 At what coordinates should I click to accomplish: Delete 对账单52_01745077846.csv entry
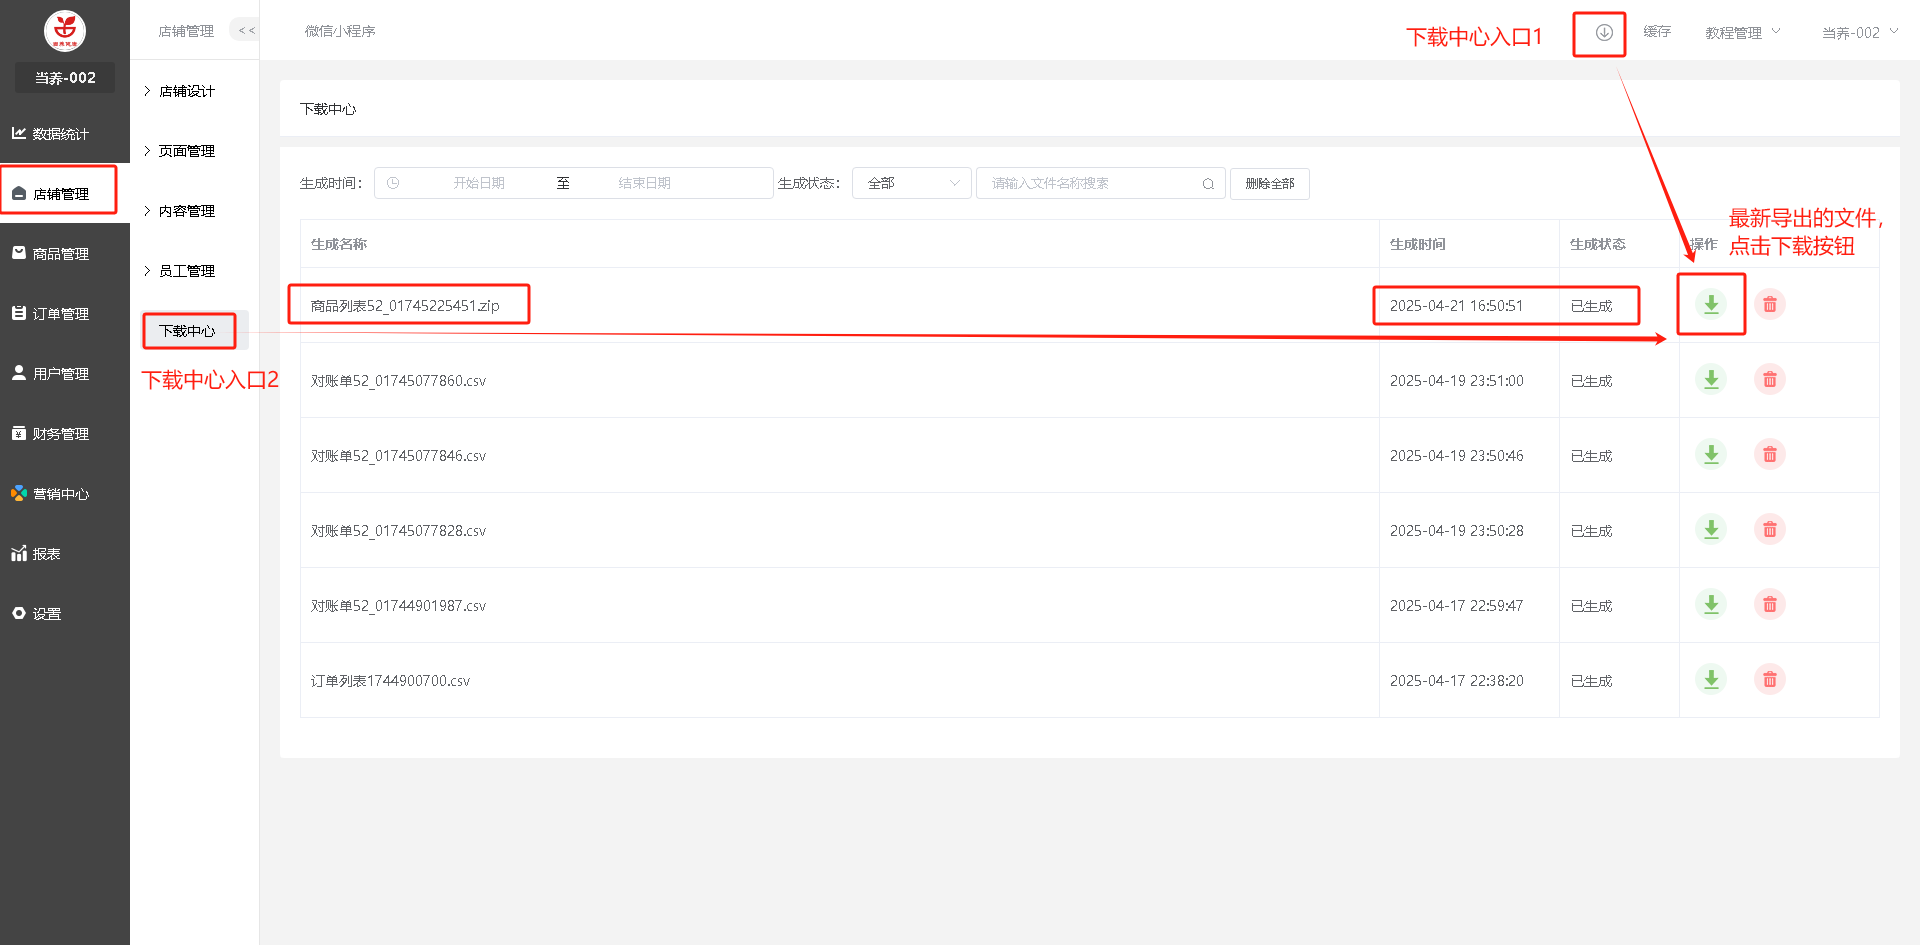pyautogui.click(x=1769, y=455)
